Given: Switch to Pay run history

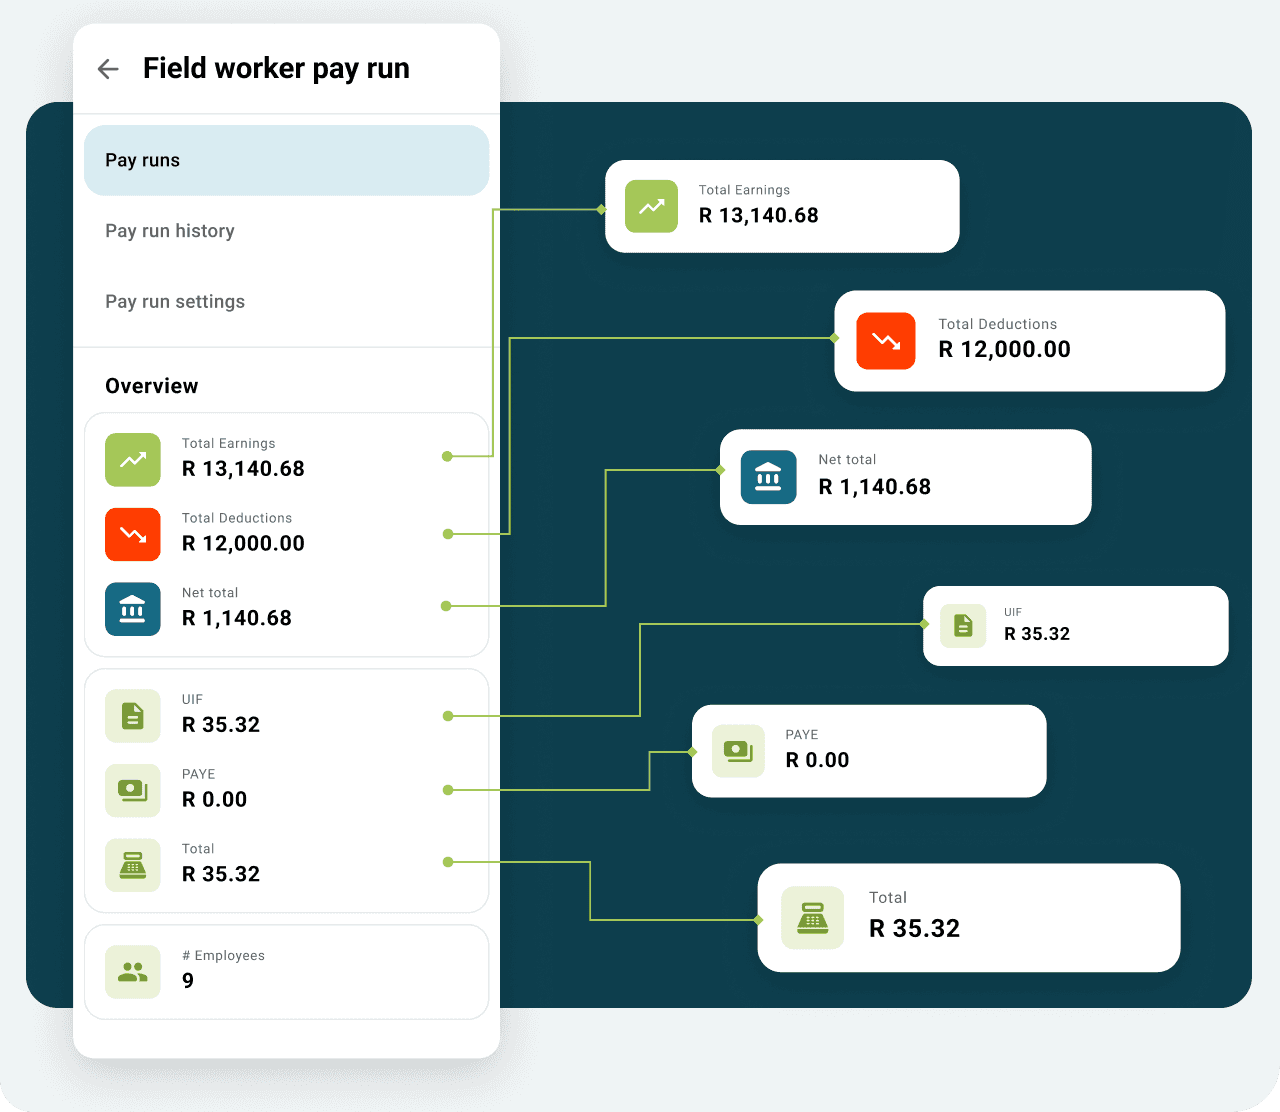Looking at the screenshot, I should point(170,231).
